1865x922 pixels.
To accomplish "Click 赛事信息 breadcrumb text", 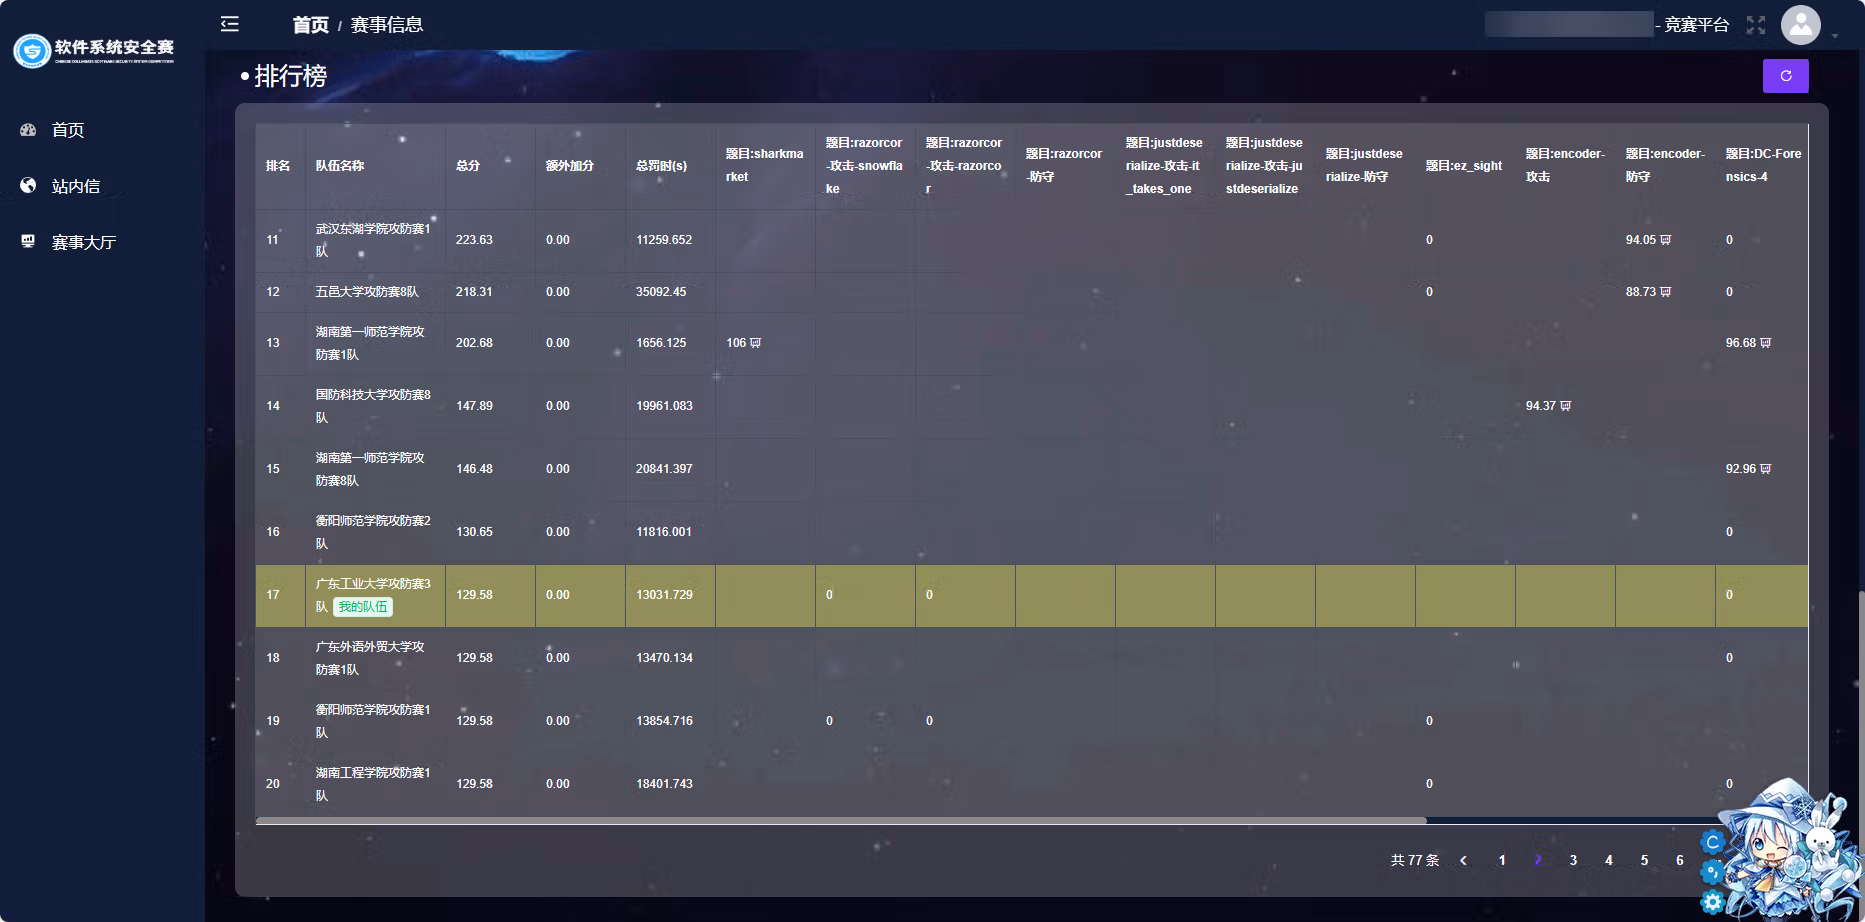I will click(x=387, y=25).
